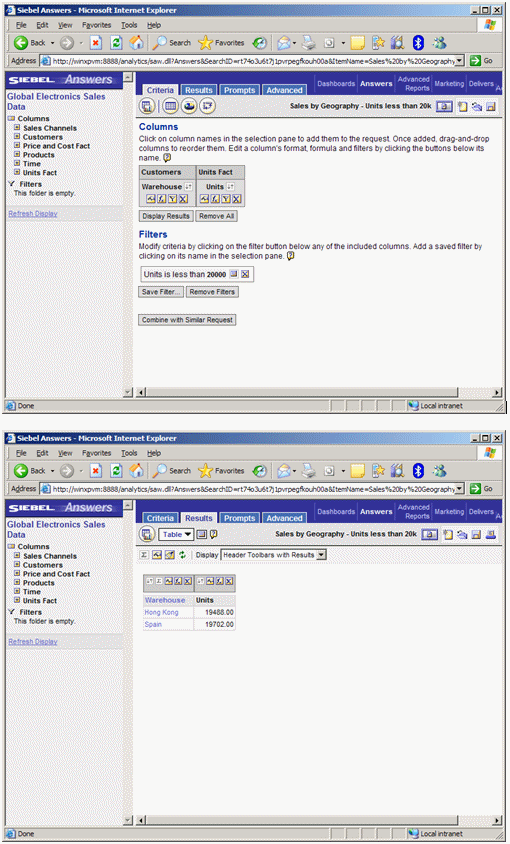Click browser Print icon in Results-view window
The height and width of the screenshot is (844, 510).
click(x=309, y=470)
